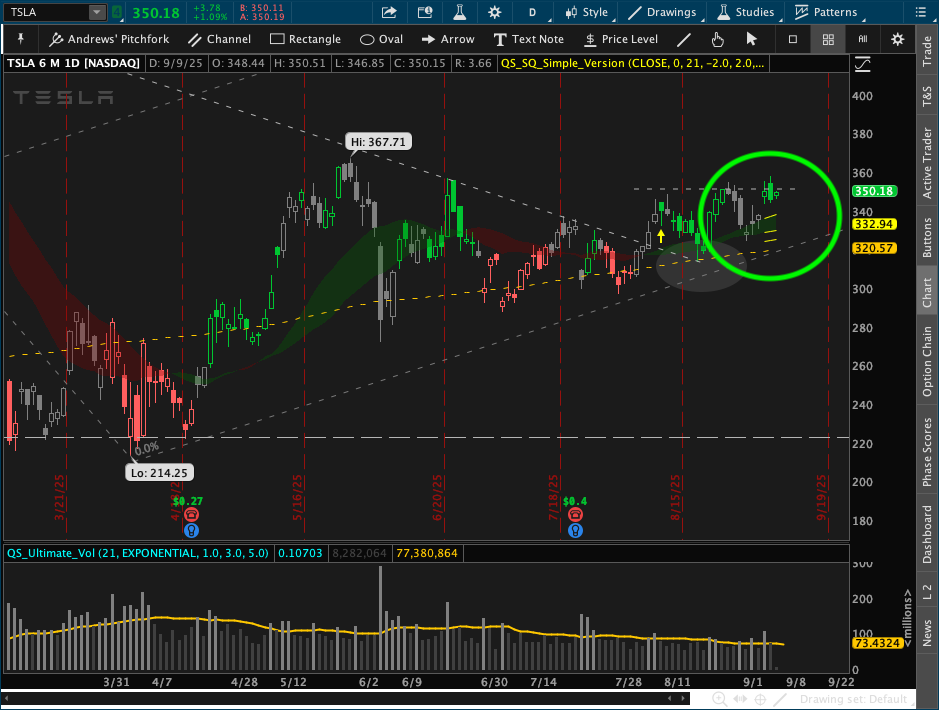Image resolution: width=939 pixels, height=710 pixels.
Task: Open the share chart icon
Action: click(x=389, y=12)
